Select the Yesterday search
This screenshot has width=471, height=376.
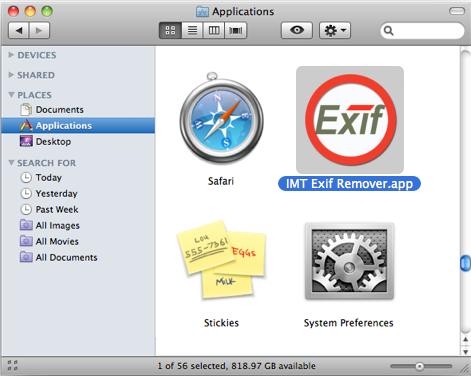click(78, 193)
